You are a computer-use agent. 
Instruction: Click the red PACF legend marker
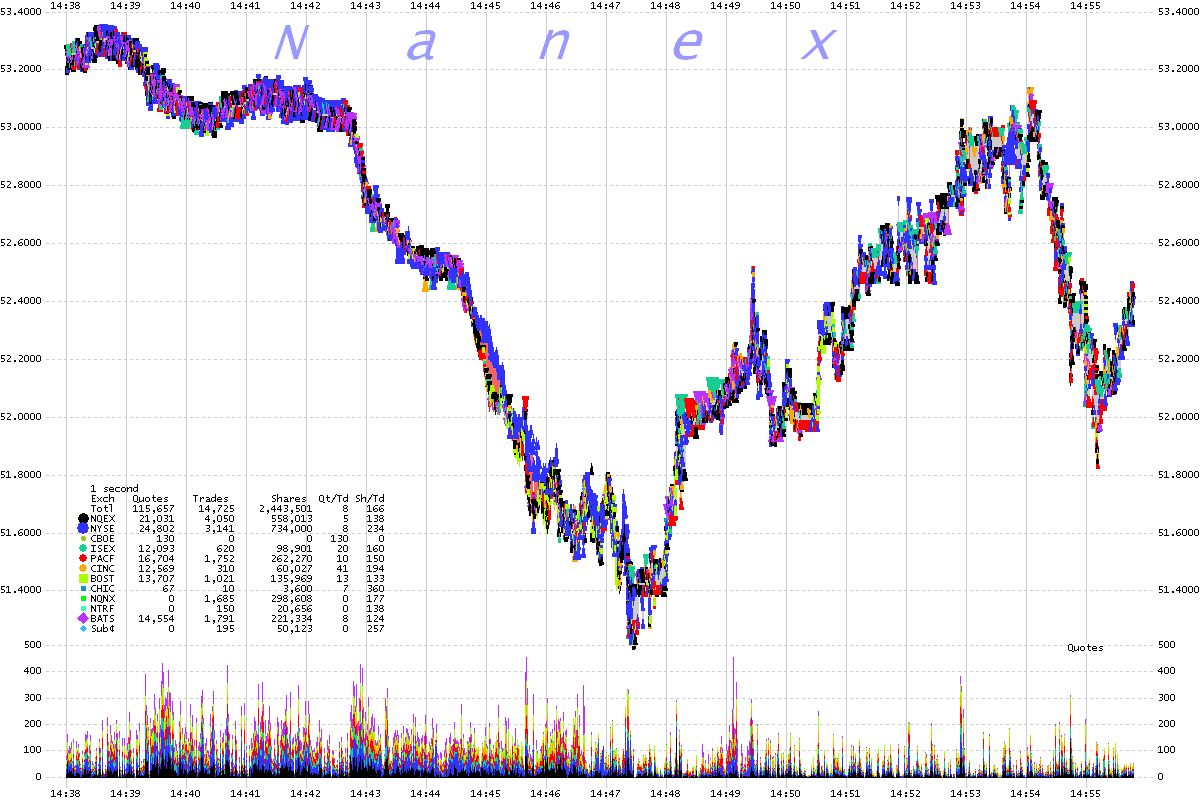pyautogui.click(x=82, y=558)
